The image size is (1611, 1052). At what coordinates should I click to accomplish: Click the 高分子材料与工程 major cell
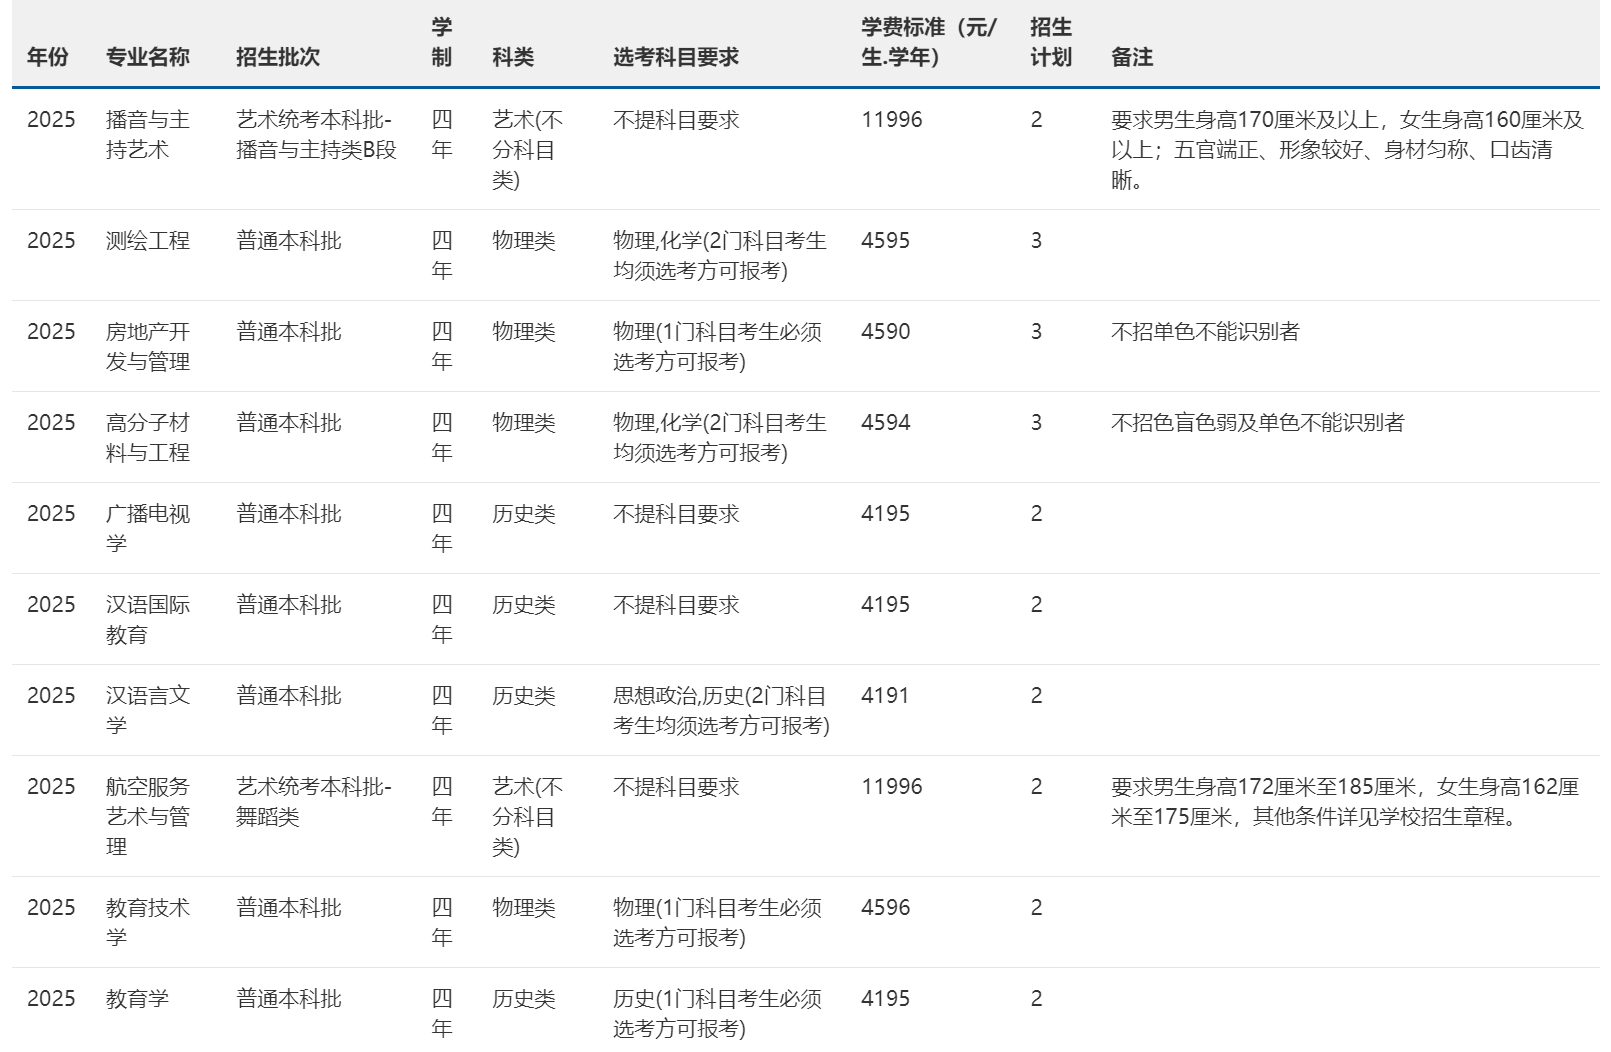coord(147,437)
